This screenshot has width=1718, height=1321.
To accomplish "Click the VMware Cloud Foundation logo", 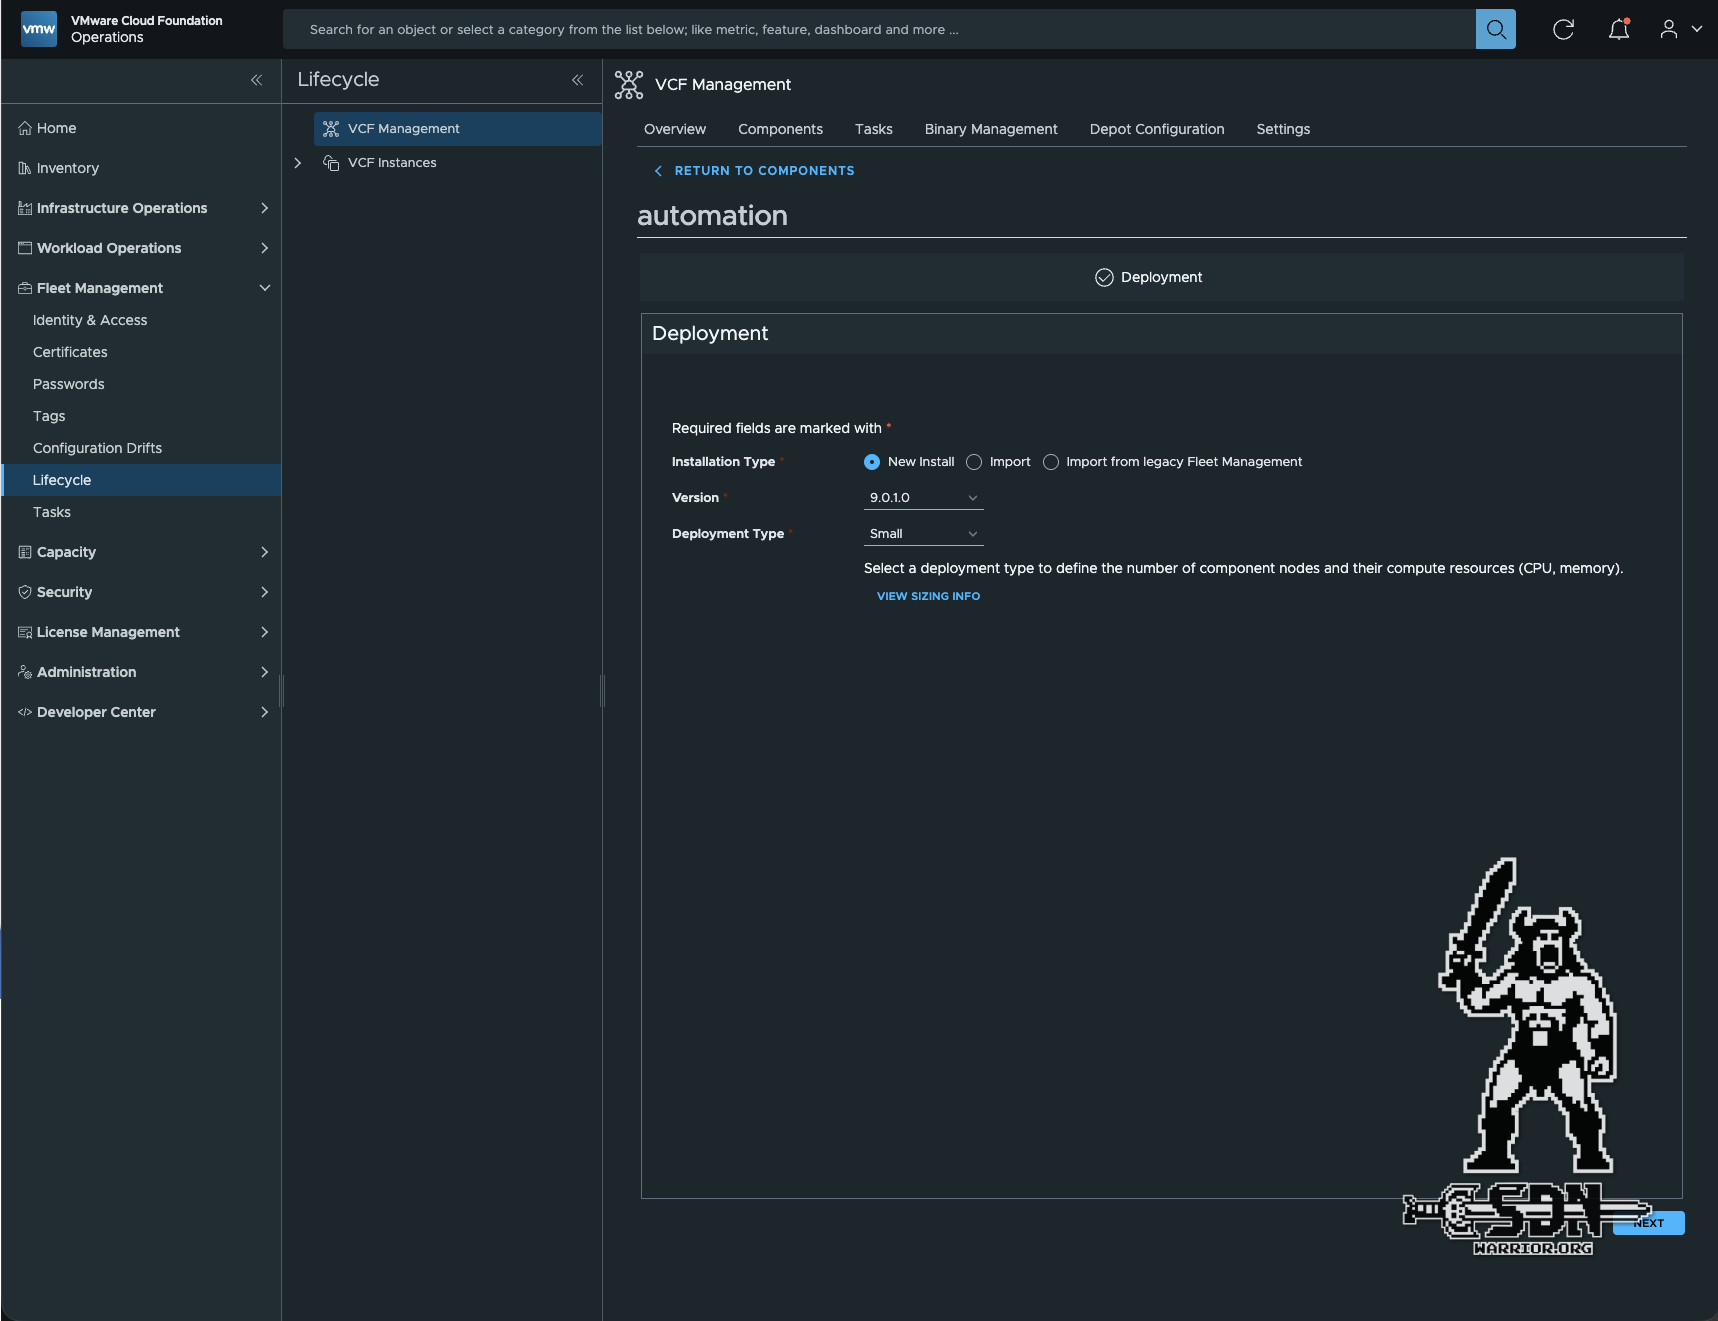I will (x=38, y=28).
